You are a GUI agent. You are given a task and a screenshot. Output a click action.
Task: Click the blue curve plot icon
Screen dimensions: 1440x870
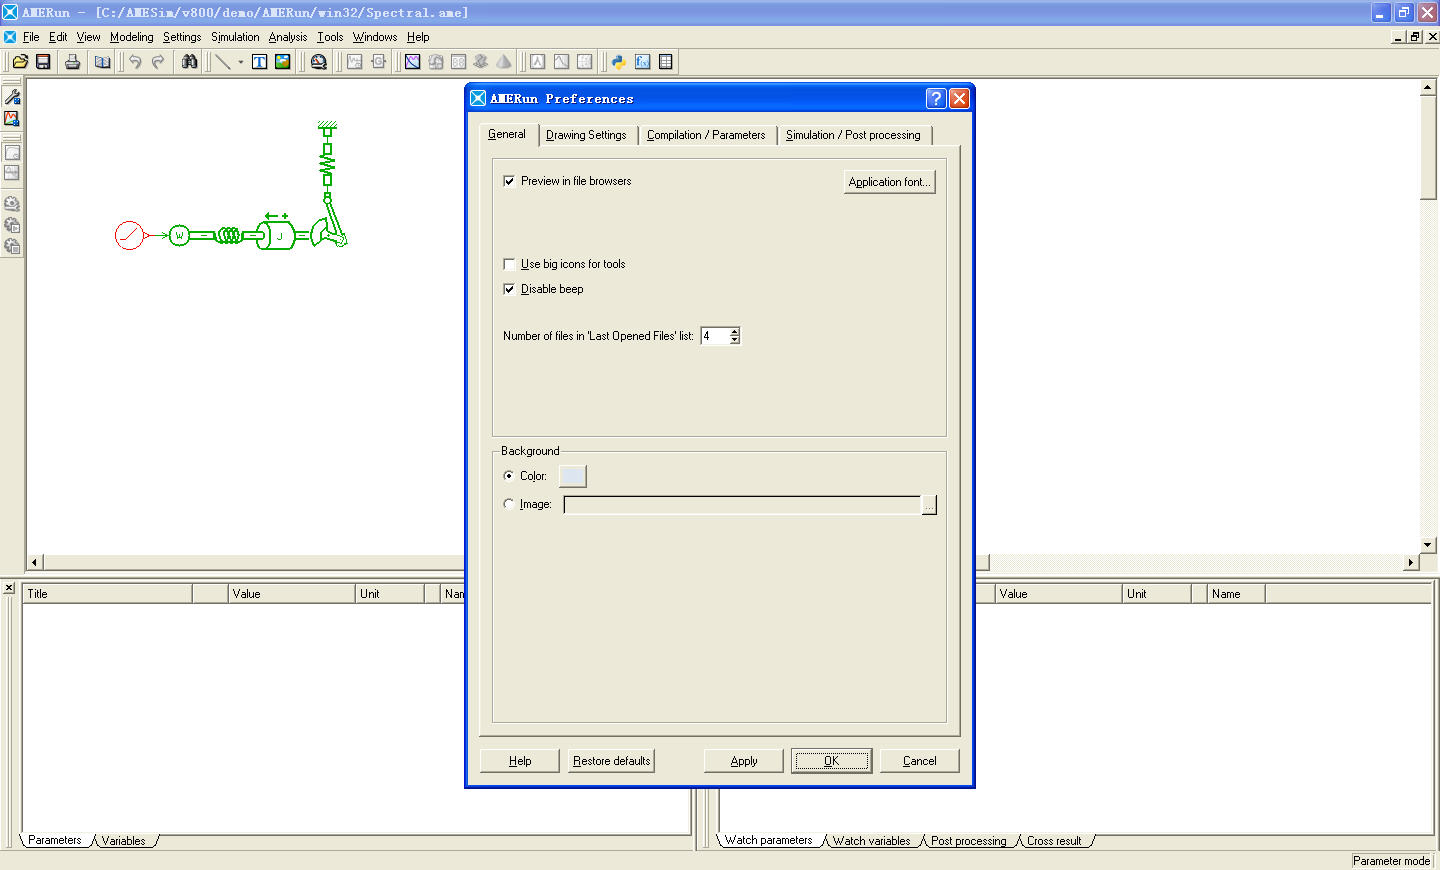pyautogui.click(x=412, y=62)
